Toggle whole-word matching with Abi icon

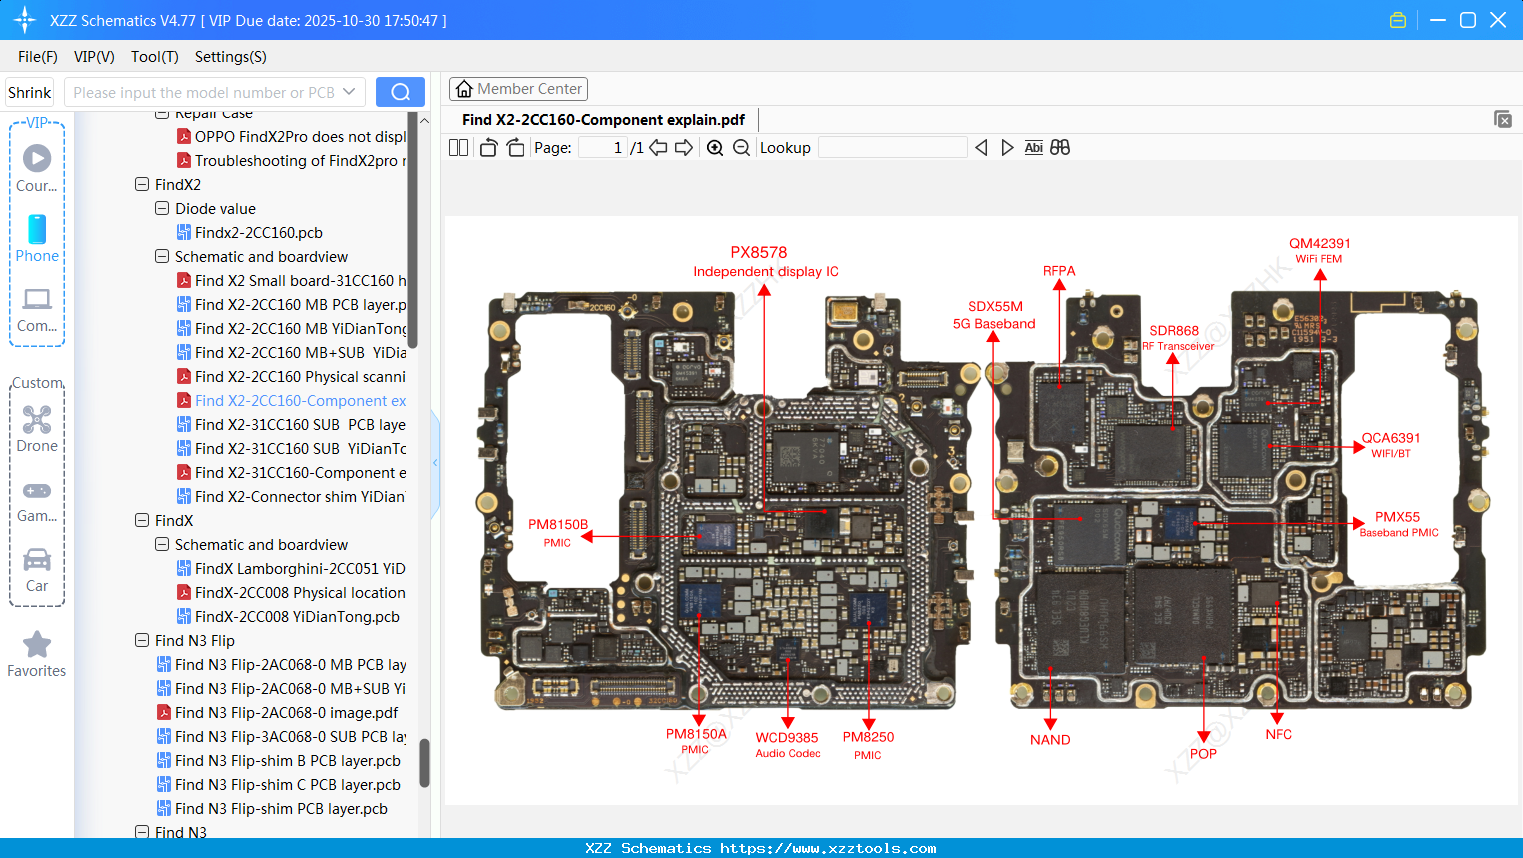(x=1033, y=147)
